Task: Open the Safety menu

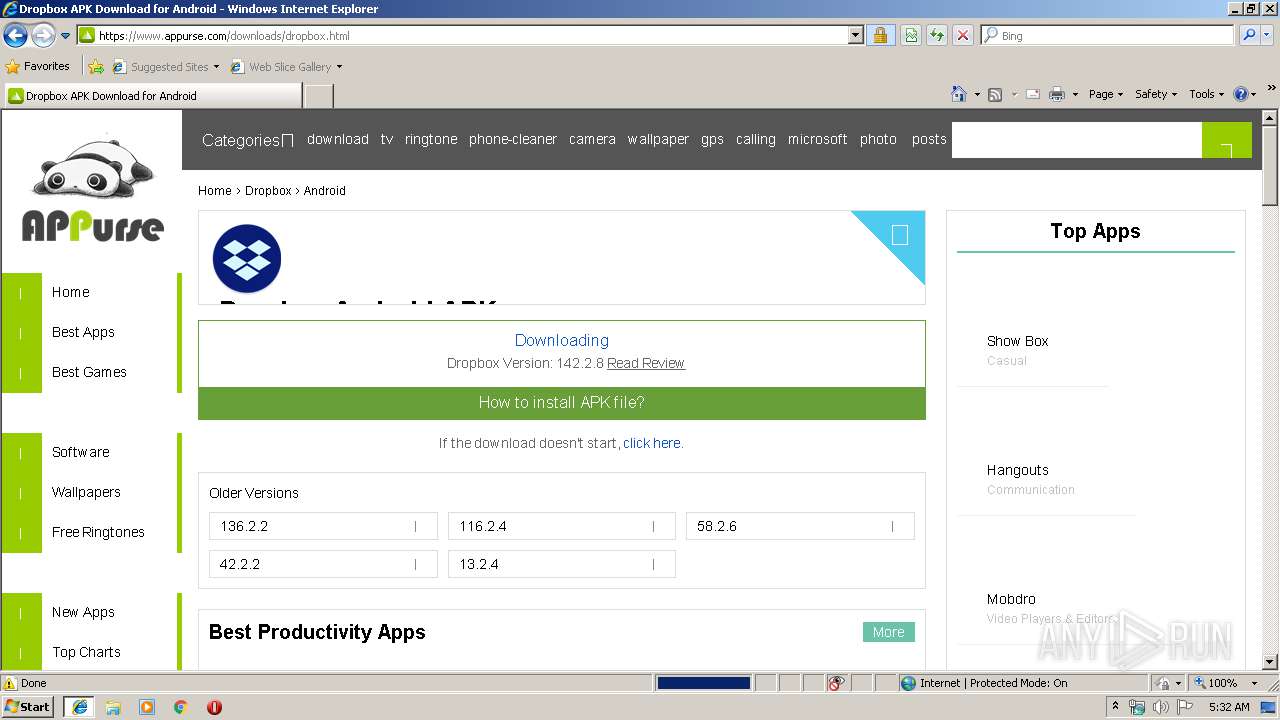Action: click(1156, 94)
